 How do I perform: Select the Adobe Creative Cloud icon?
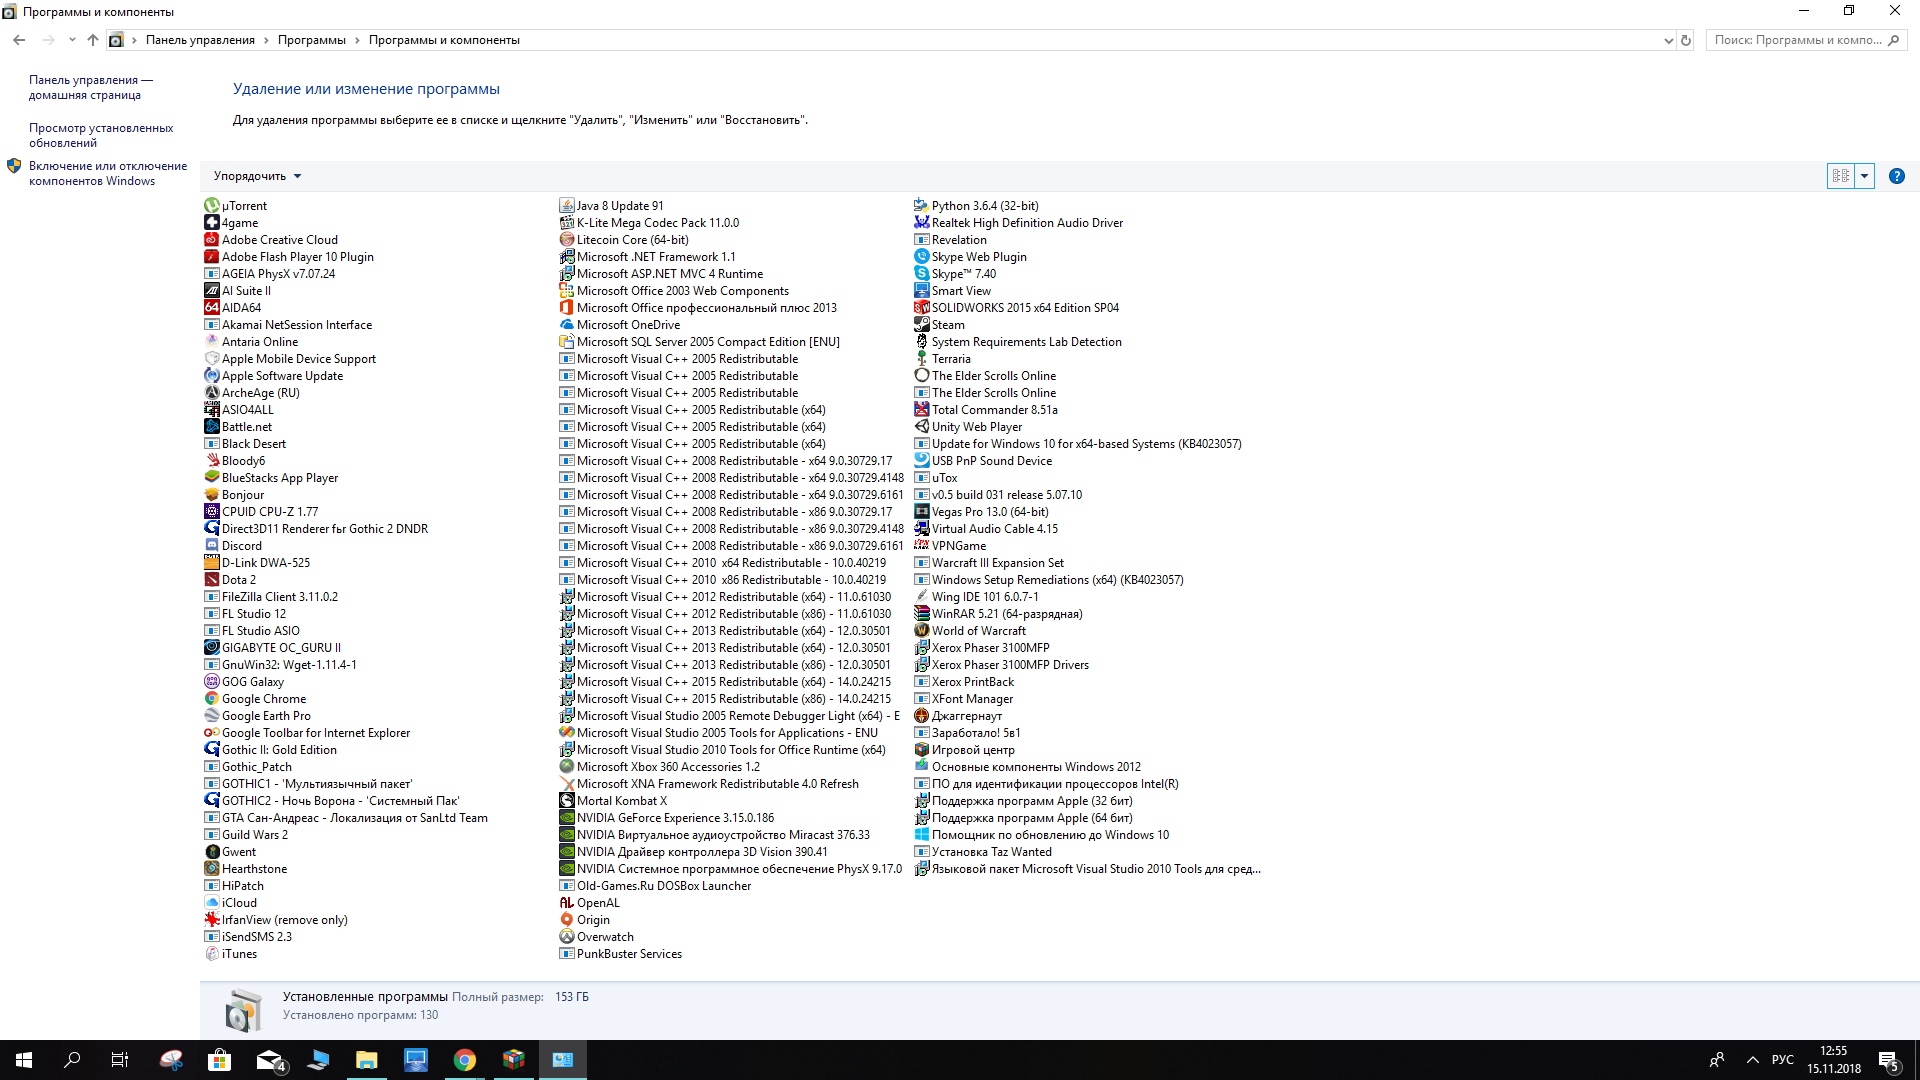pos(212,240)
